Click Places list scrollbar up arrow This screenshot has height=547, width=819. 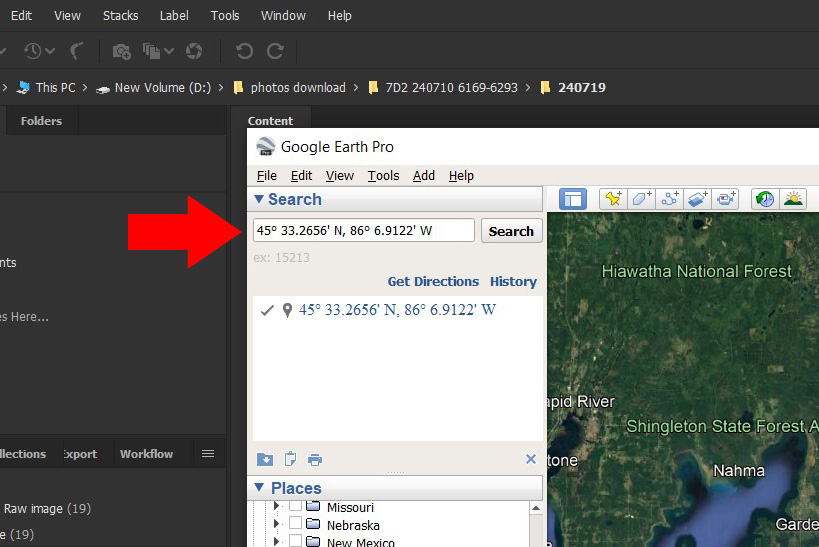535,508
